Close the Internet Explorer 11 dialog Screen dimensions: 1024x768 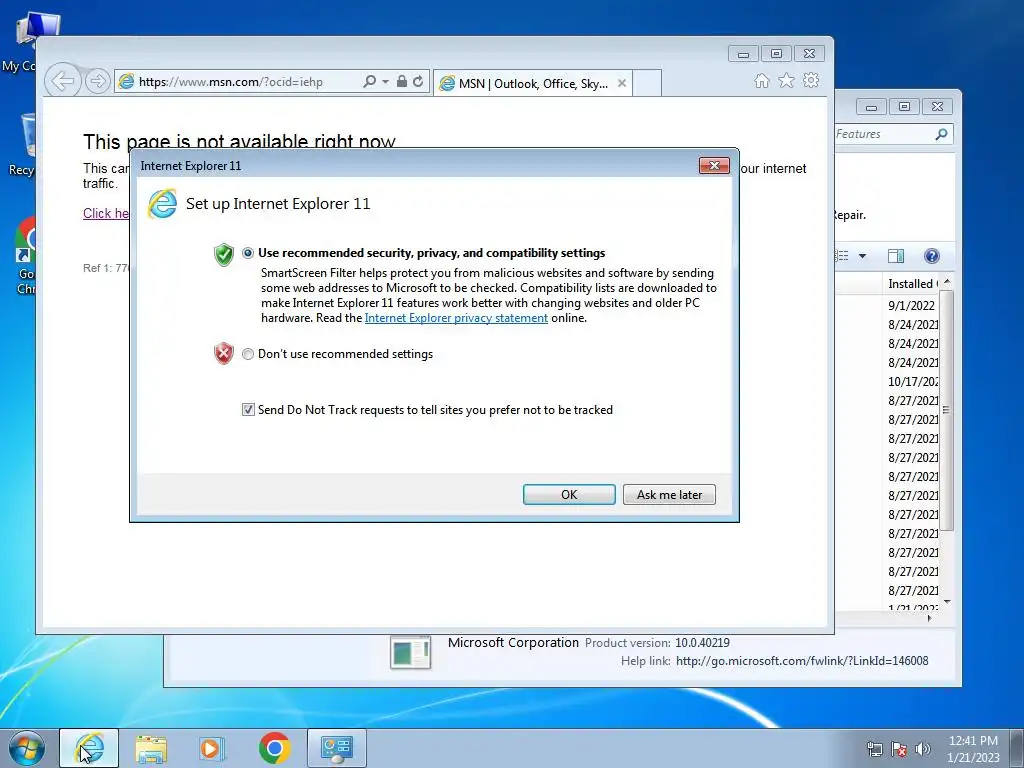714,165
